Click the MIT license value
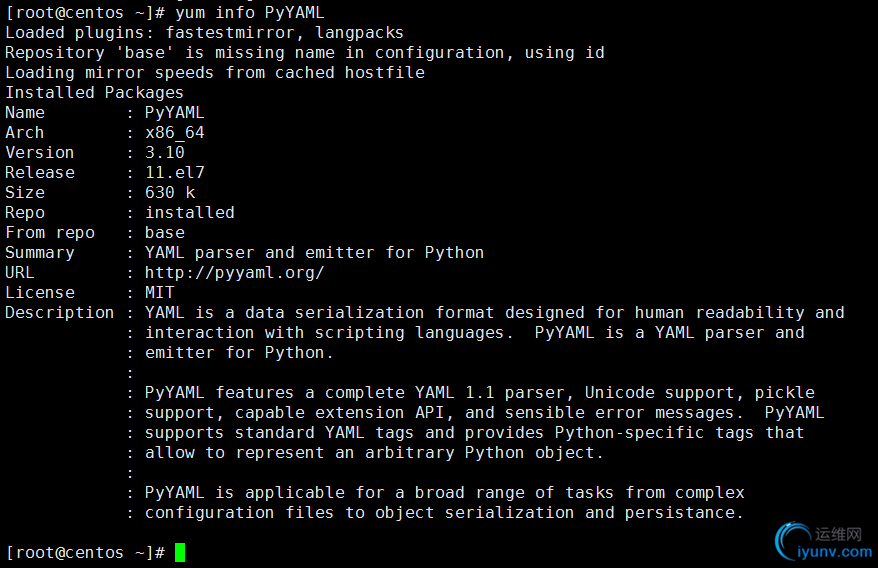 [x=159, y=292]
